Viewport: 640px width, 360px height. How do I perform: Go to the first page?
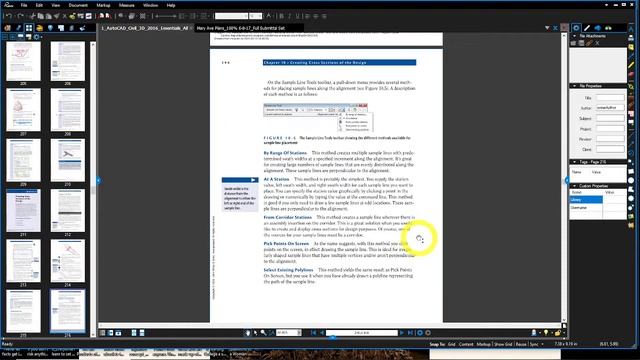[x=313, y=333]
